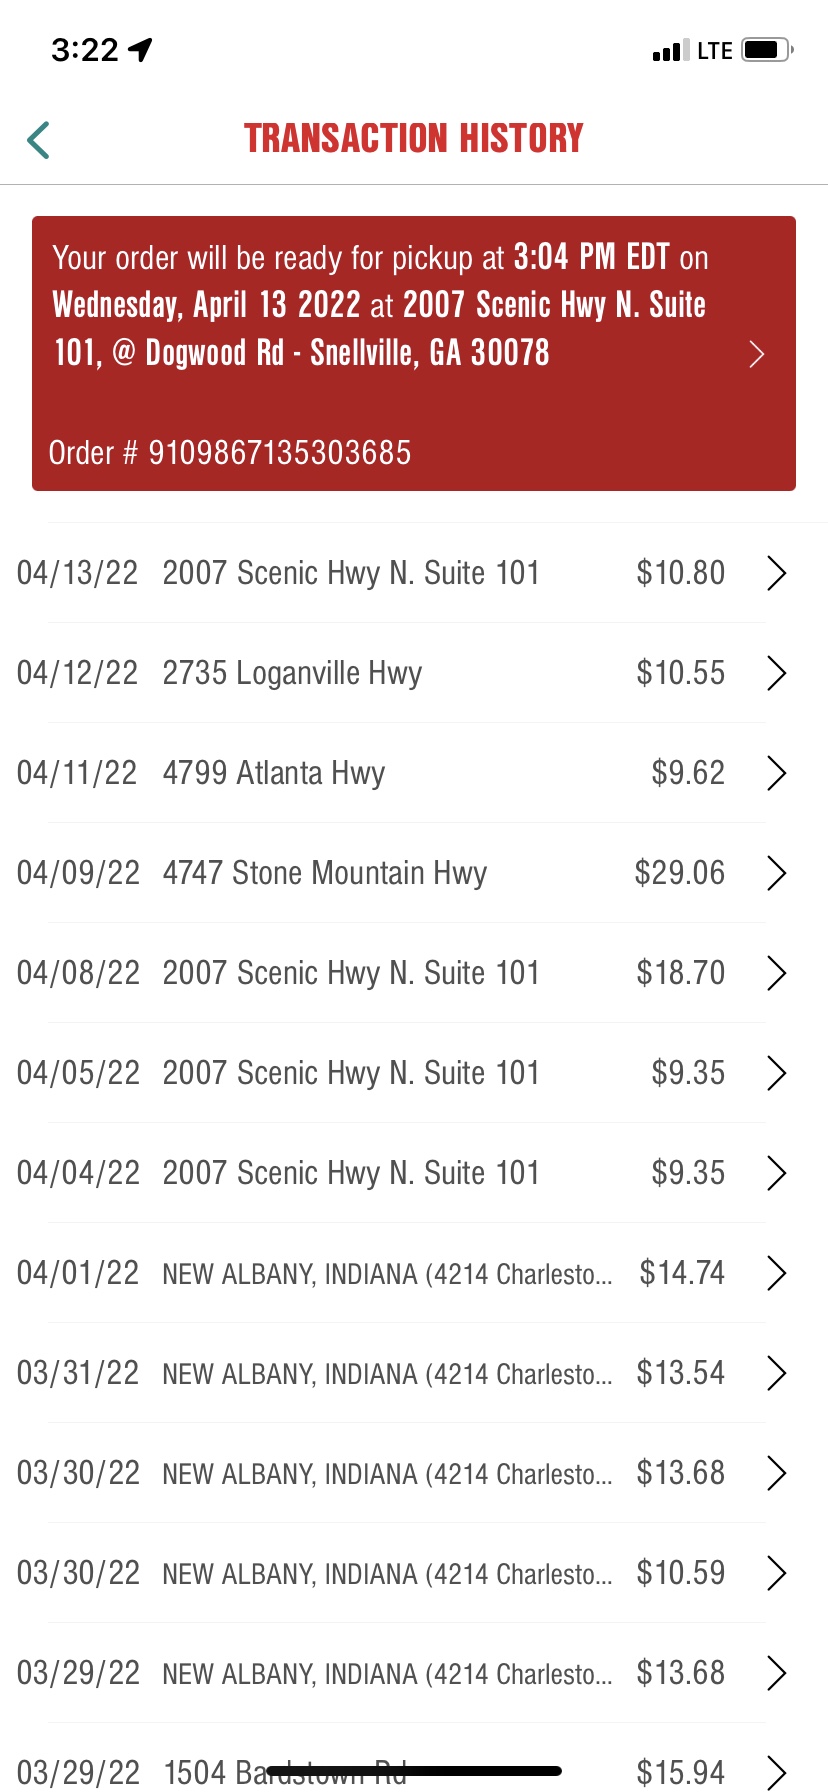Tap the battery icon in status bar
The image size is (828, 1792).
[x=767, y=50]
